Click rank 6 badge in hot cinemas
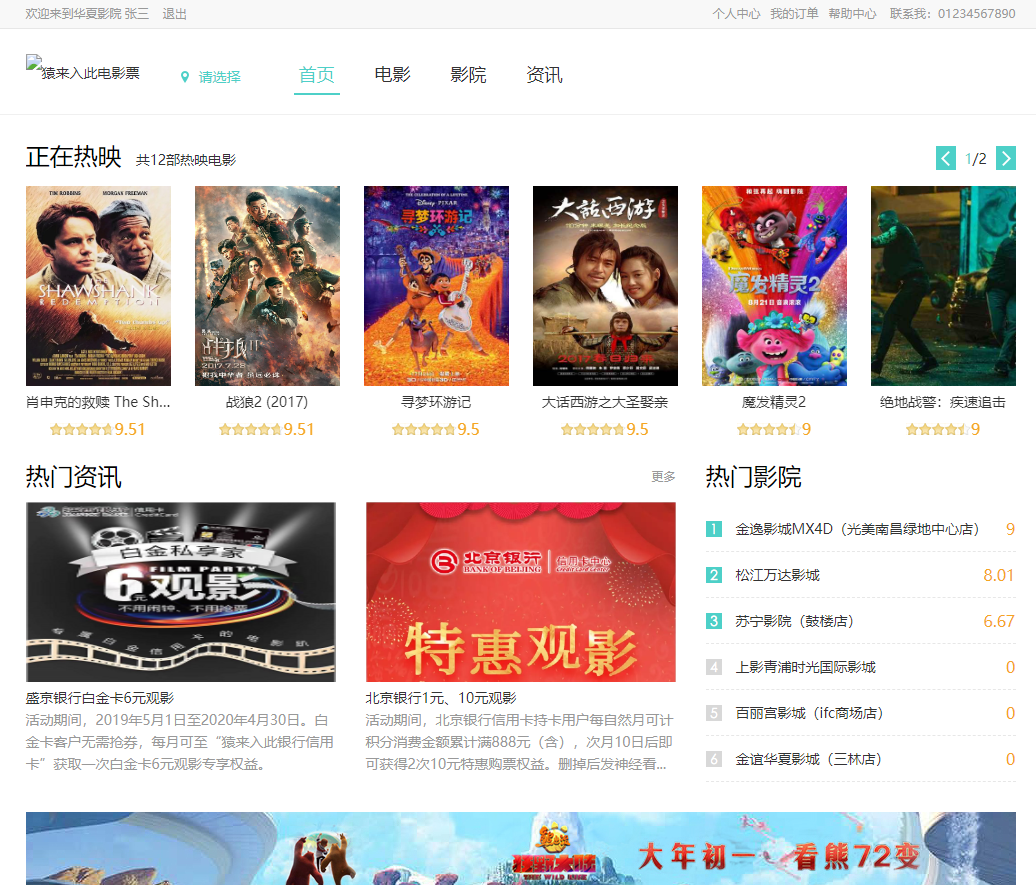The image size is (1036, 885). 714,759
